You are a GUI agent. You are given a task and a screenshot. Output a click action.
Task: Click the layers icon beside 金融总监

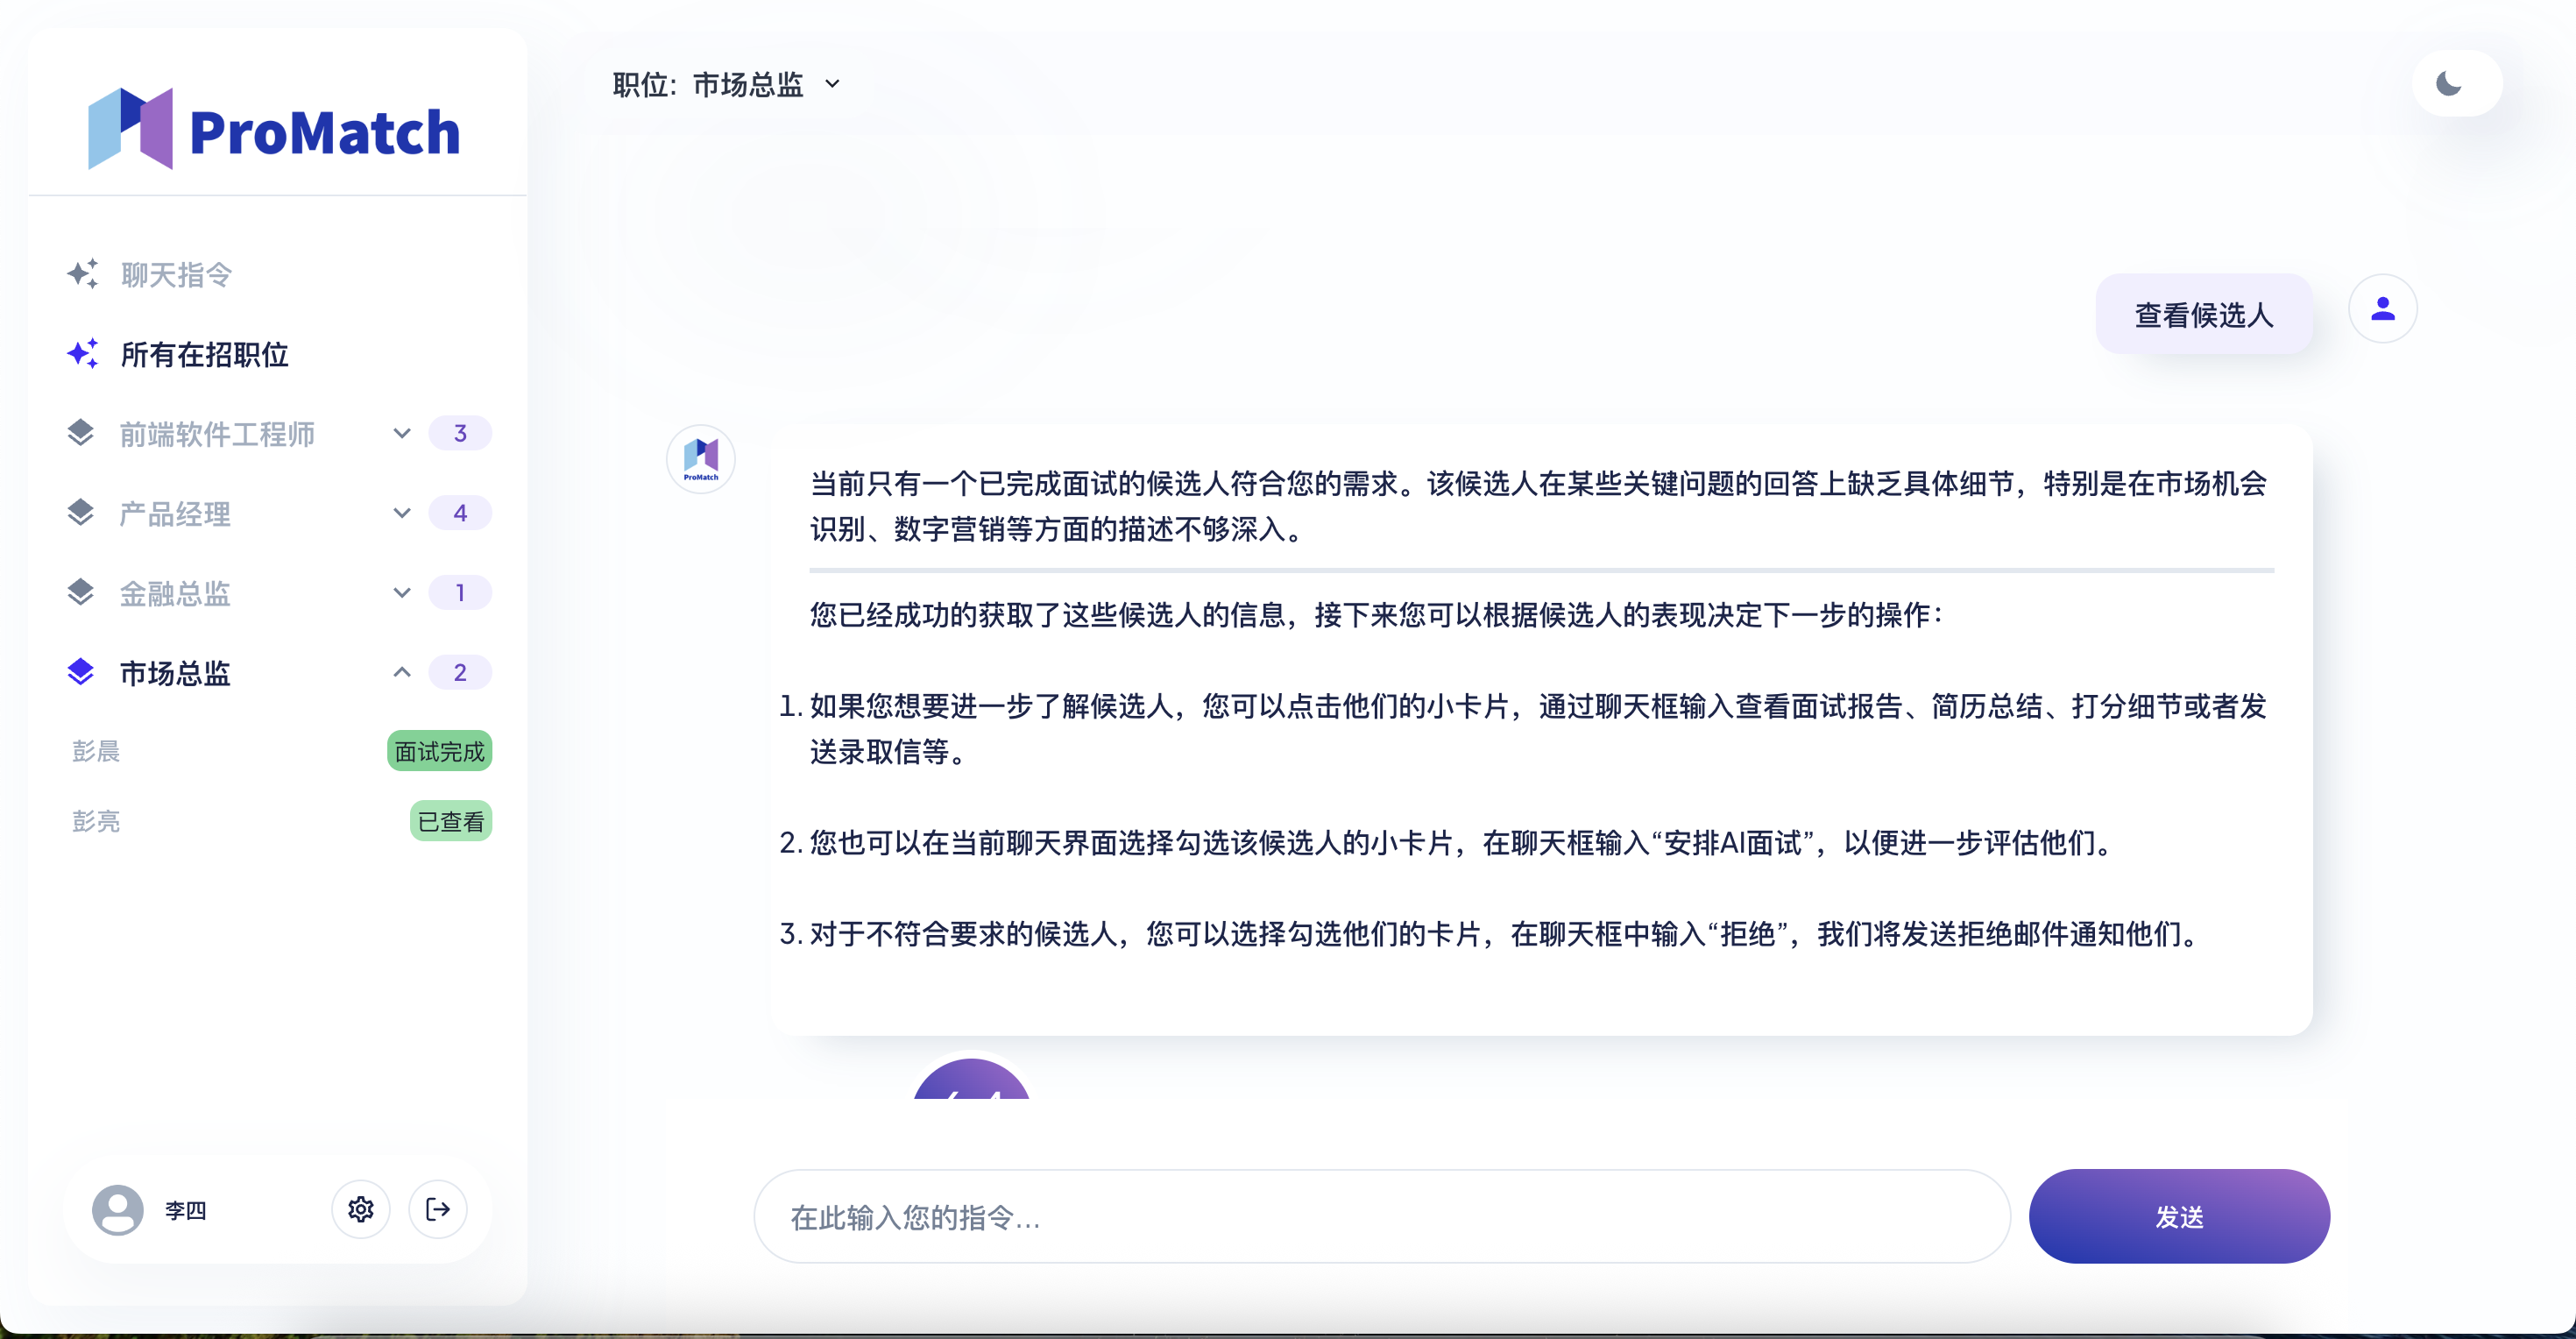(81, 592)
